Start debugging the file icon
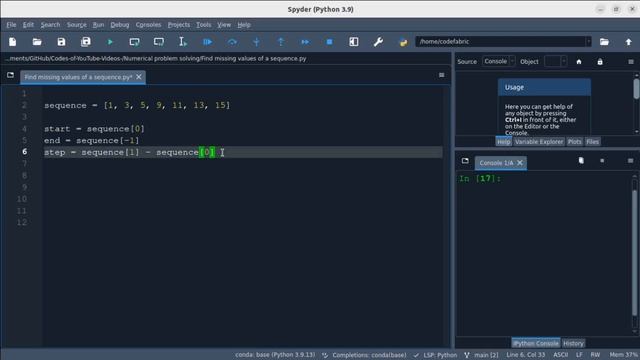 point(207,42)
